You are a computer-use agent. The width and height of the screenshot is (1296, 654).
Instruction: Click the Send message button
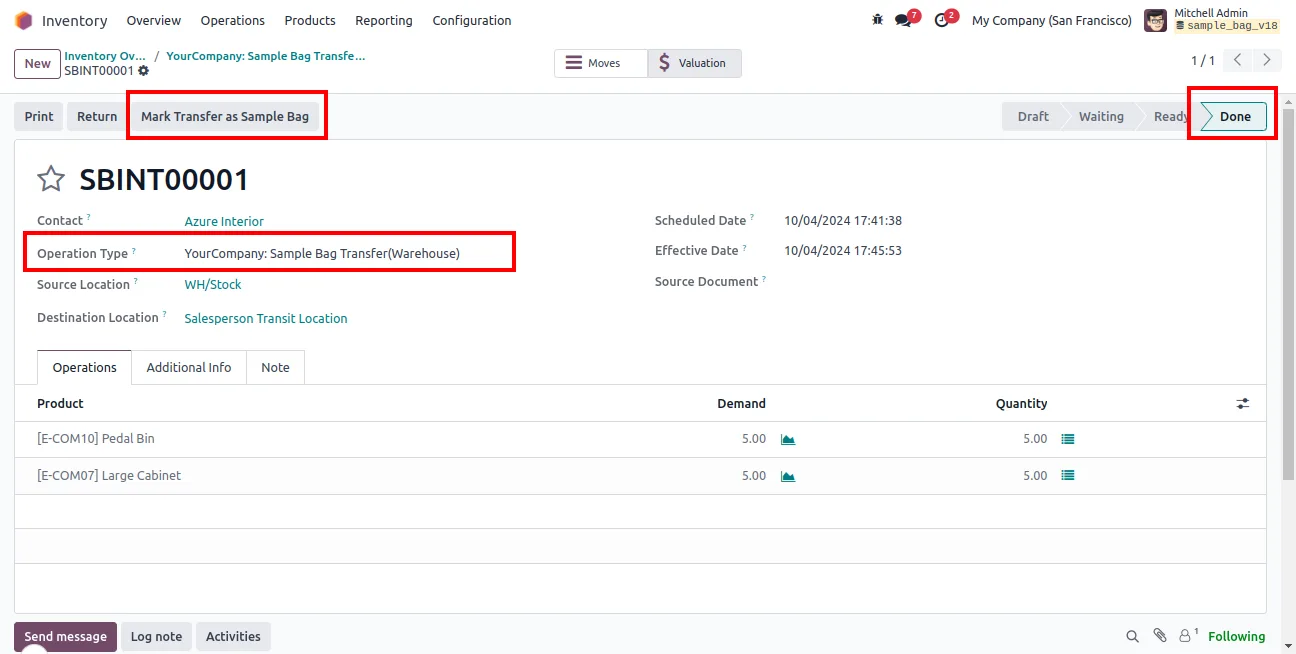[x=65, y=637]
